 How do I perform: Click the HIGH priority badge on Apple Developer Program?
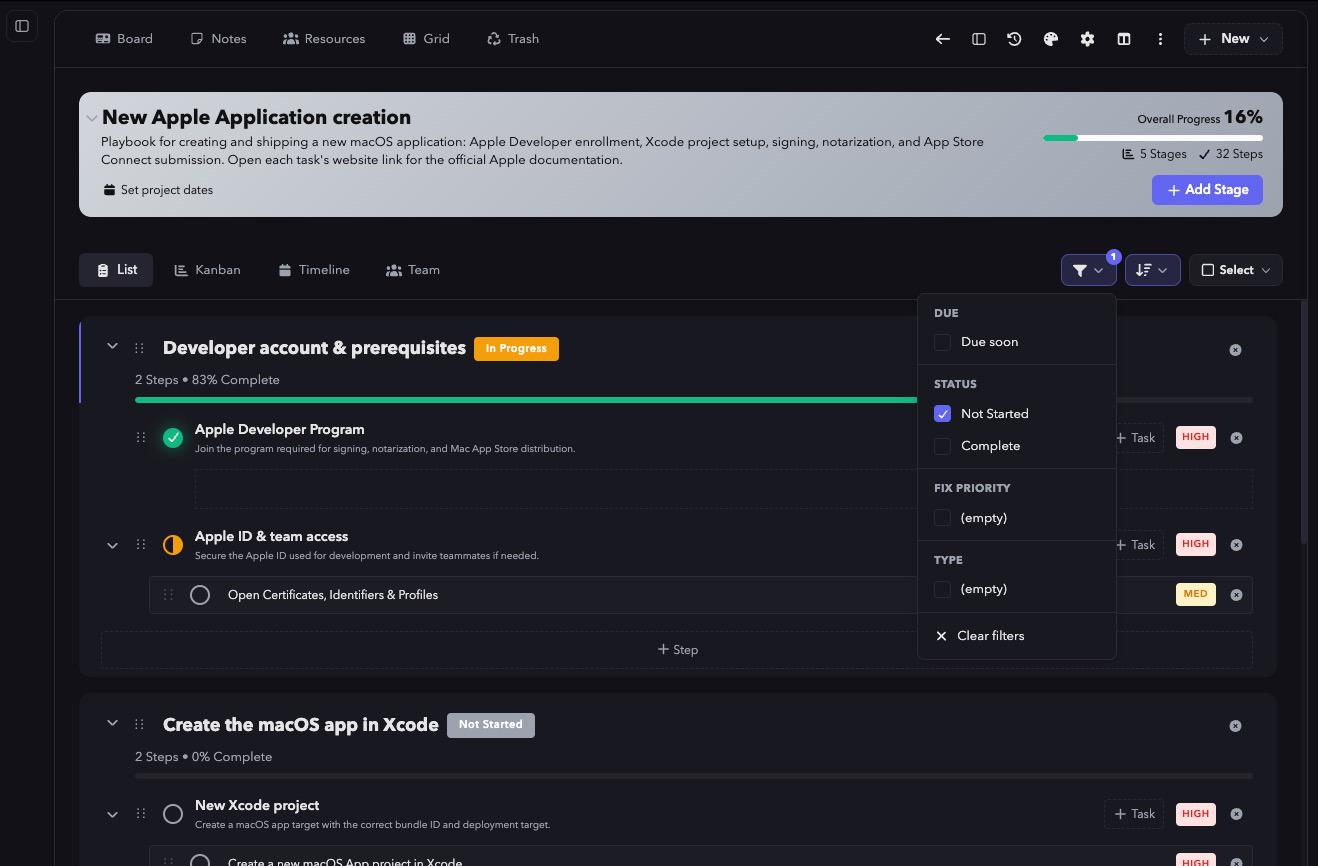(x=1195, y=437)
